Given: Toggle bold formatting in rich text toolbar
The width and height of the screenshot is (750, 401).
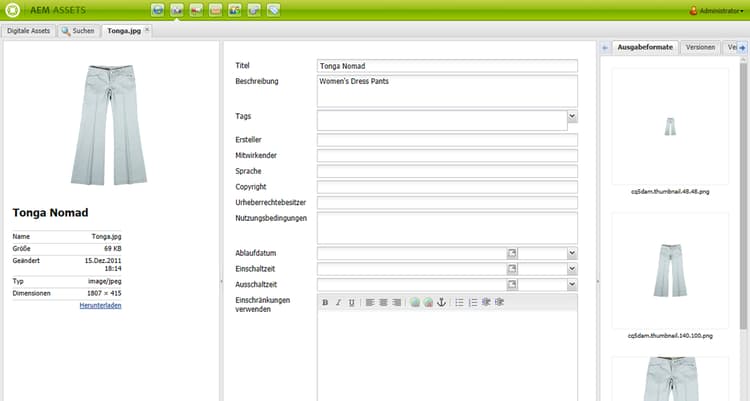Looking at the screenshot, I should 325,302.
